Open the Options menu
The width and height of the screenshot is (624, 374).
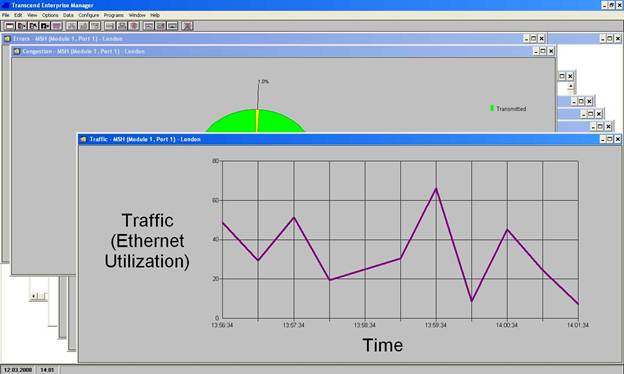tap(50, 15)
